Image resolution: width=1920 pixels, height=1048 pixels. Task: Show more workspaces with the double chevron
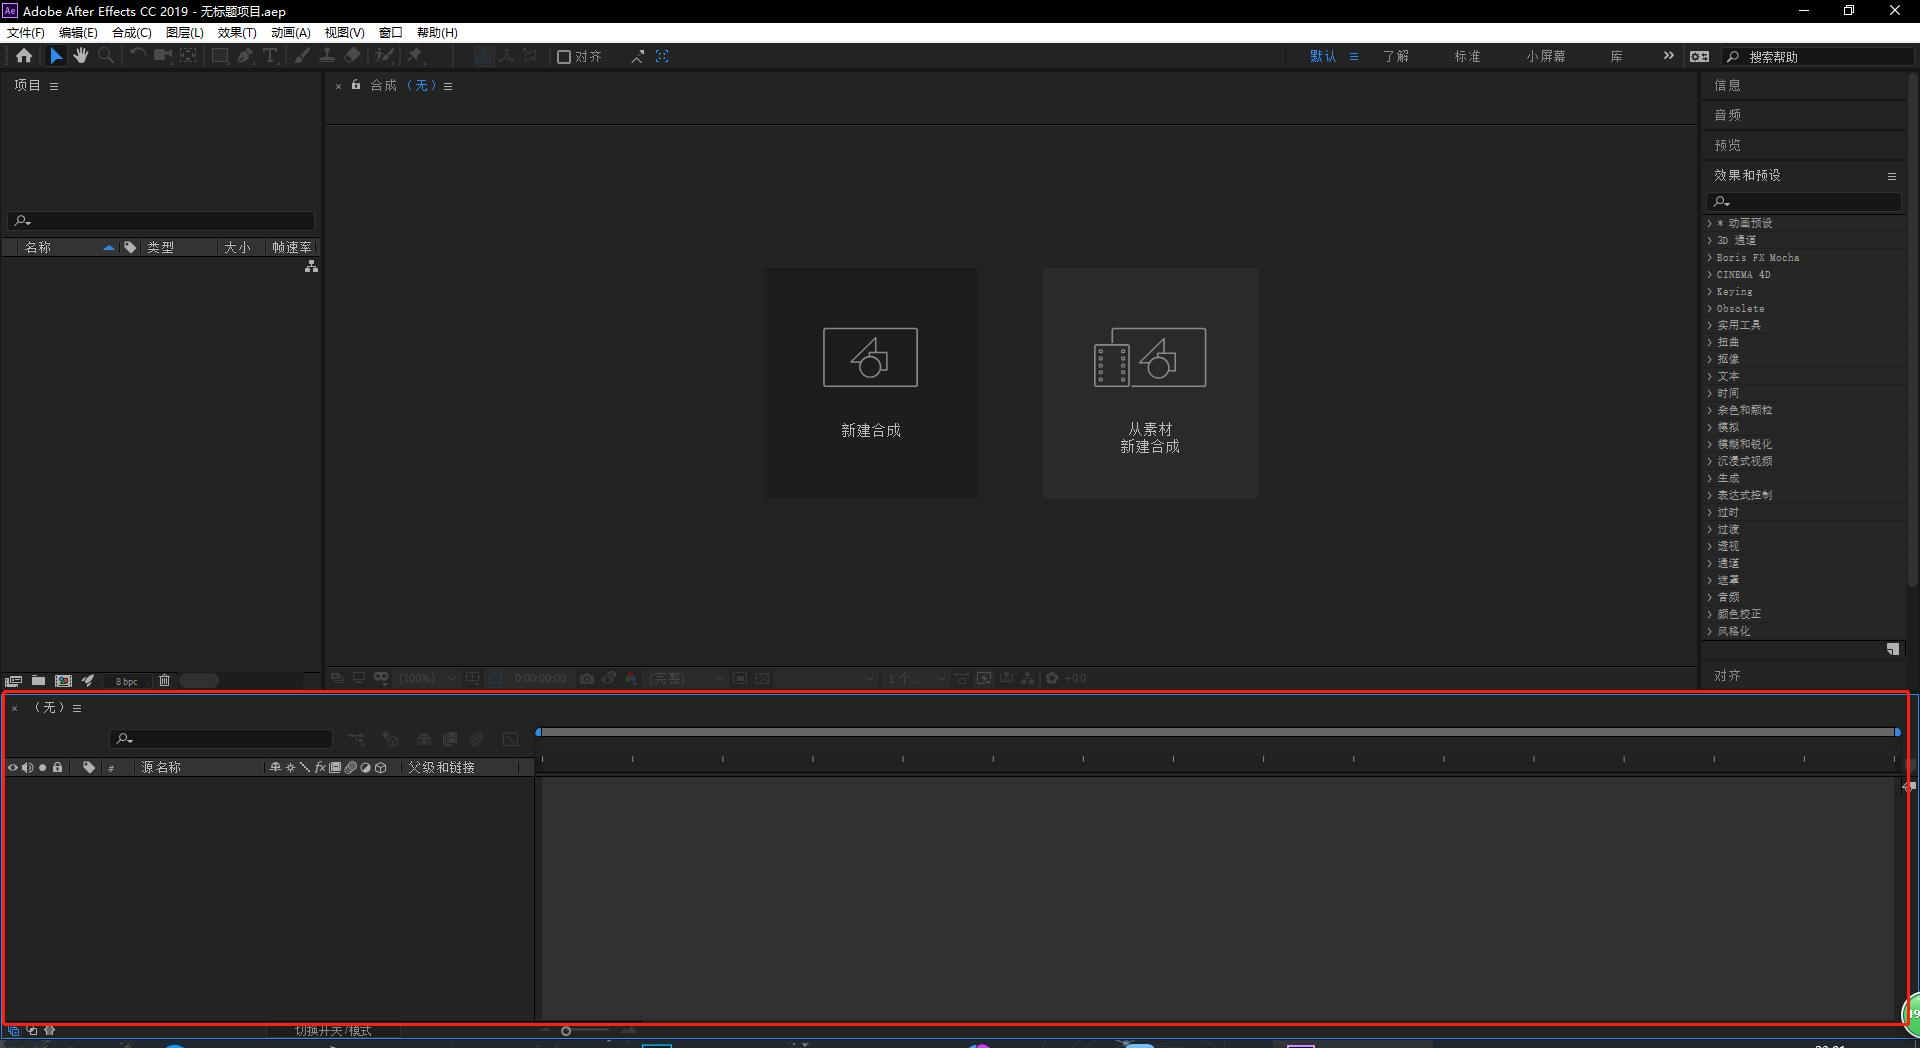coord(1668,56)
